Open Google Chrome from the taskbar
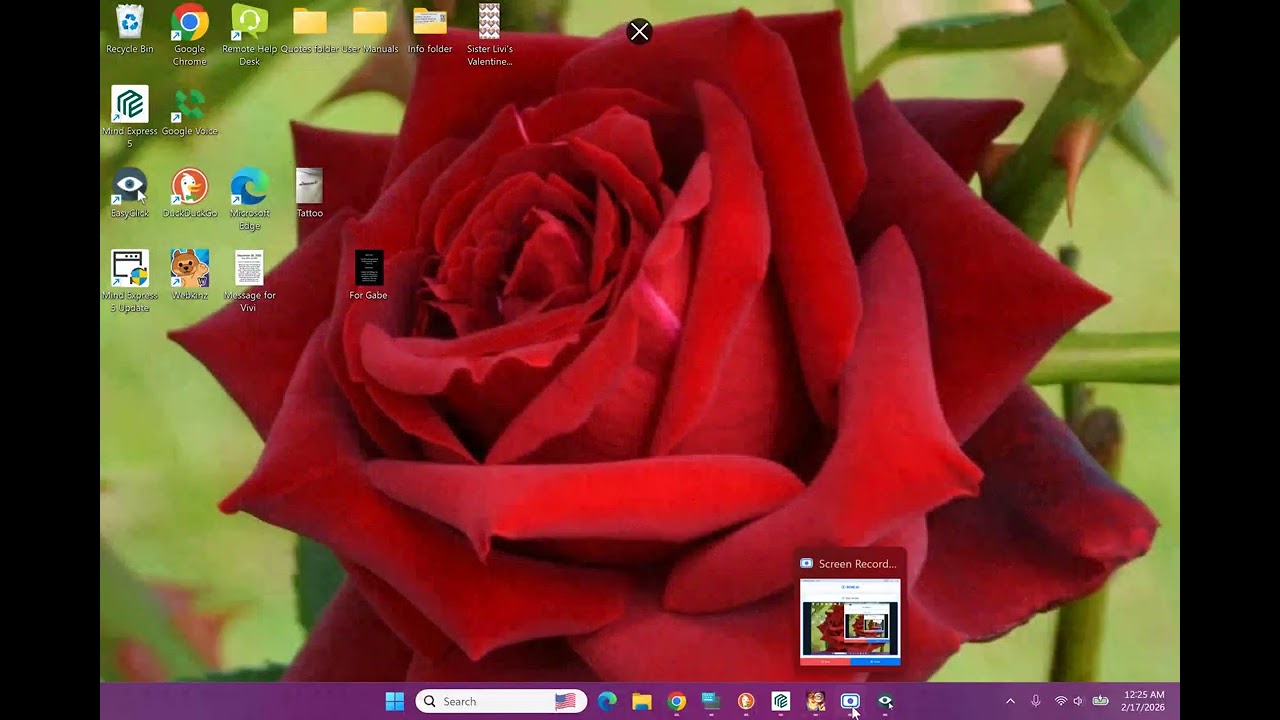Image resolution: width=1280 pixels, height=720 pixels. 677,701
